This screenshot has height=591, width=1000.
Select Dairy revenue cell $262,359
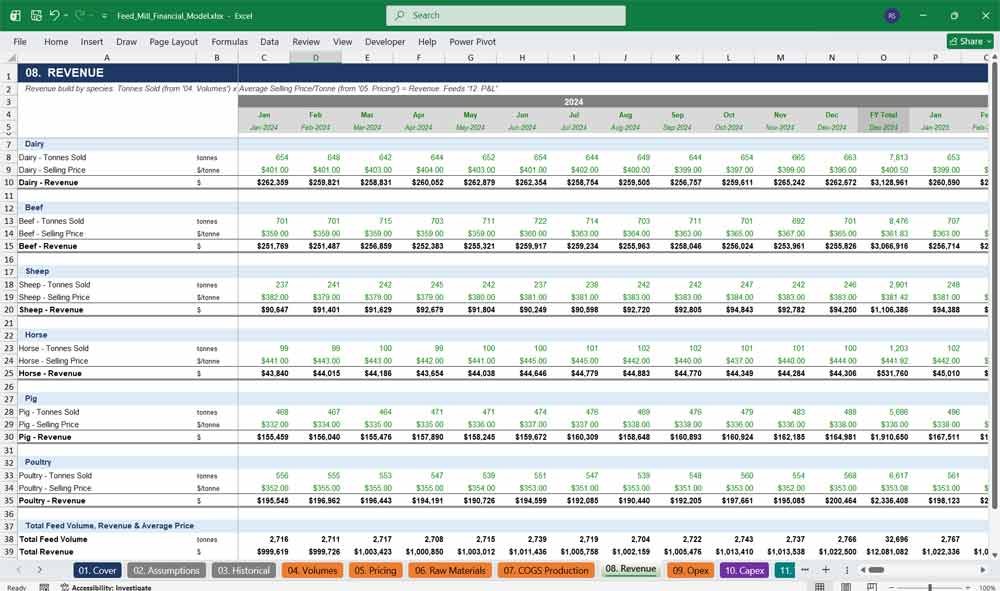[272, 182]
